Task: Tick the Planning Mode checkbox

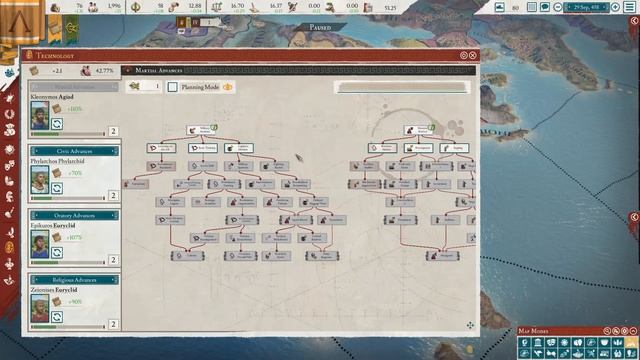Action: pyautogui.click(x=173, y=87)
